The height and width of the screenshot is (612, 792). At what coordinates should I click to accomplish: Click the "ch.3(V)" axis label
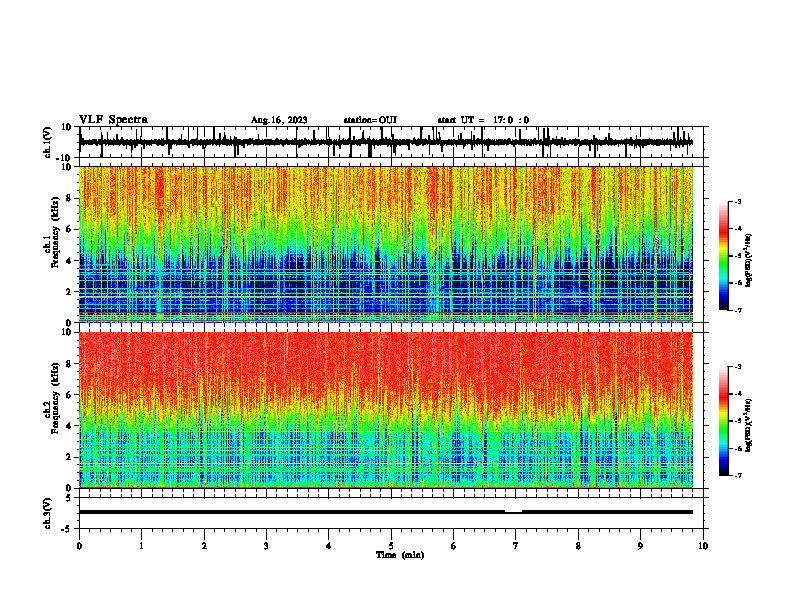(48, 513)
